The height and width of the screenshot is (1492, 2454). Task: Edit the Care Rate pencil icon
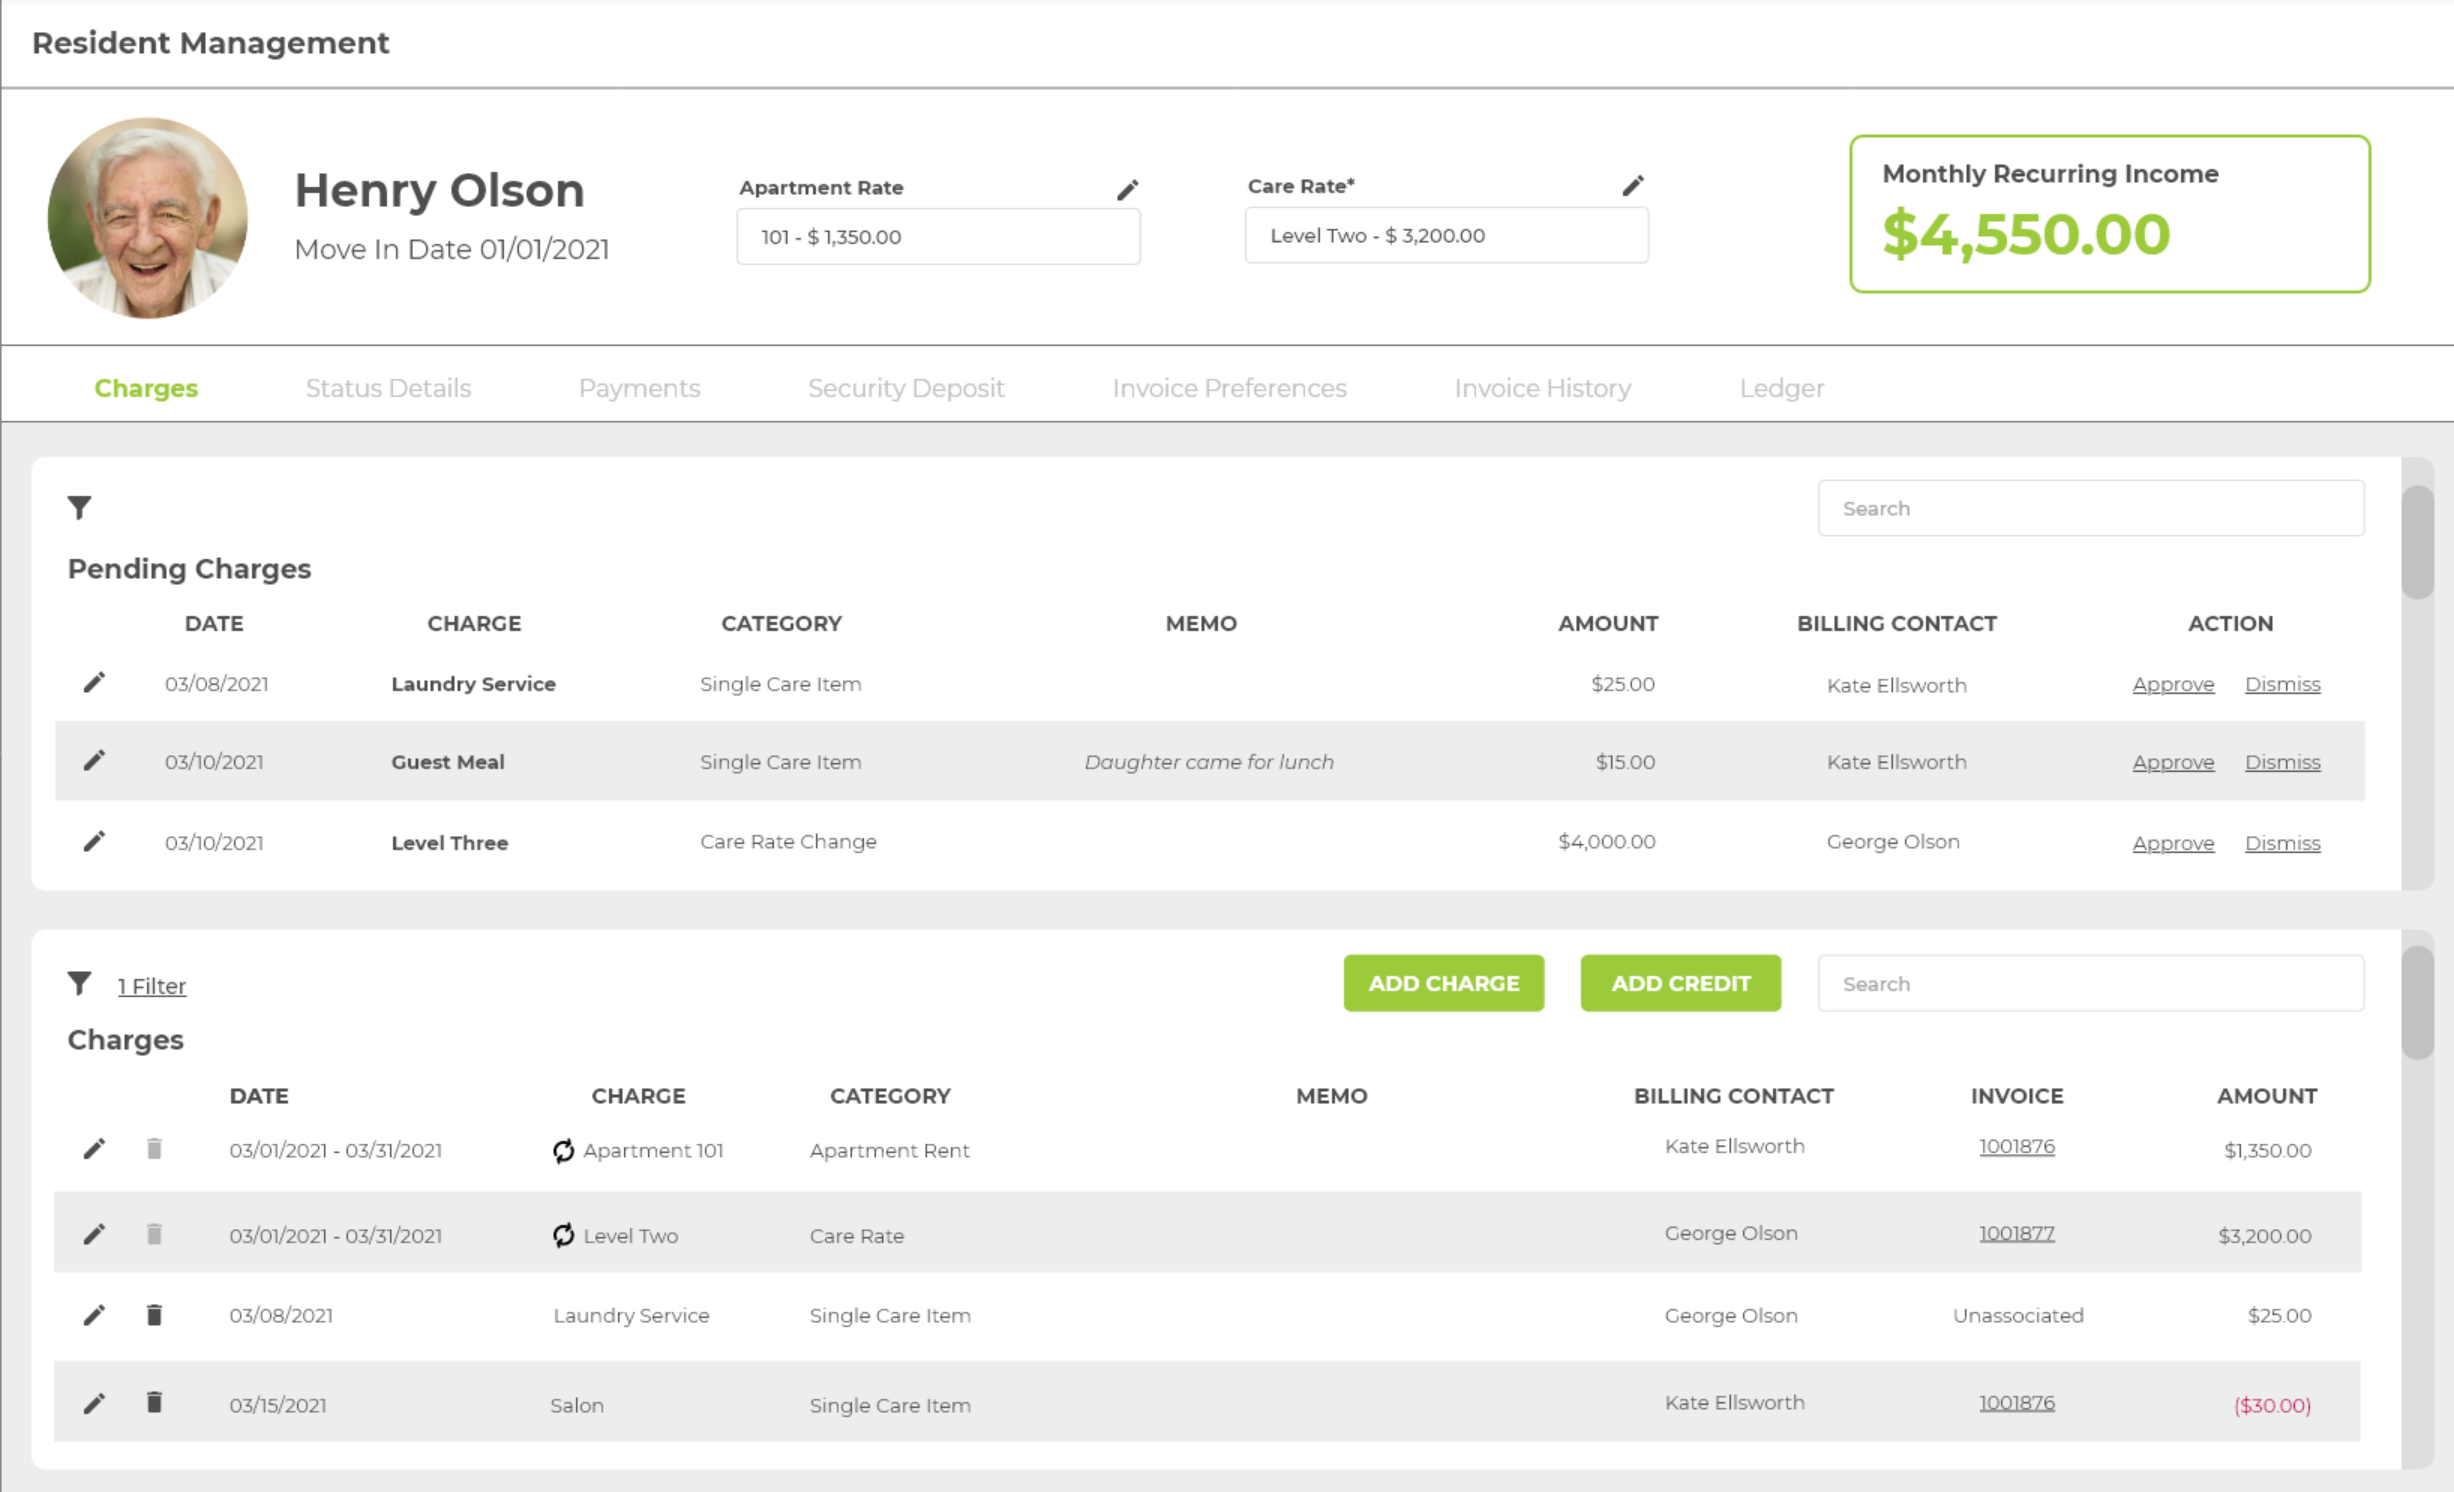1632,186
